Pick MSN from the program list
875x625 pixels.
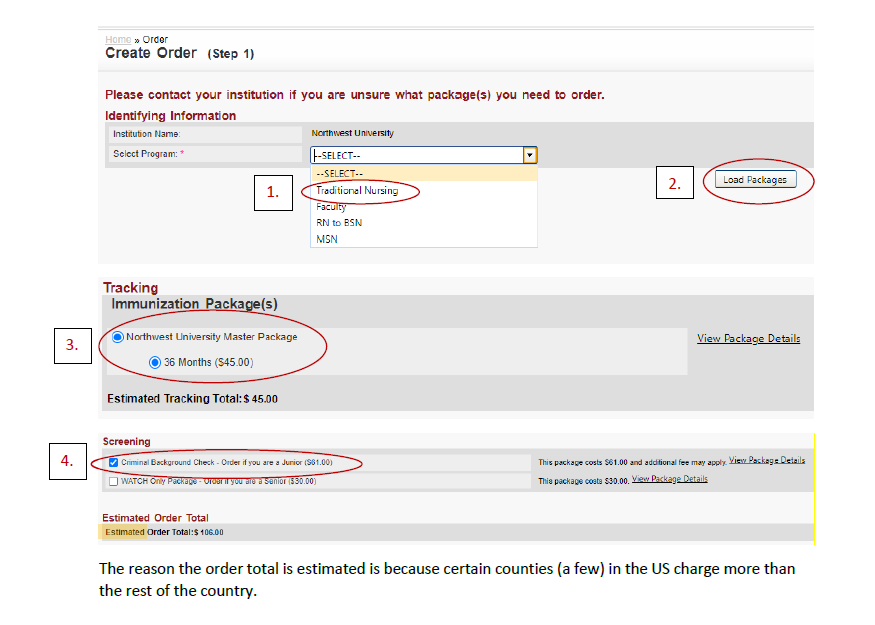pos(326,239)
